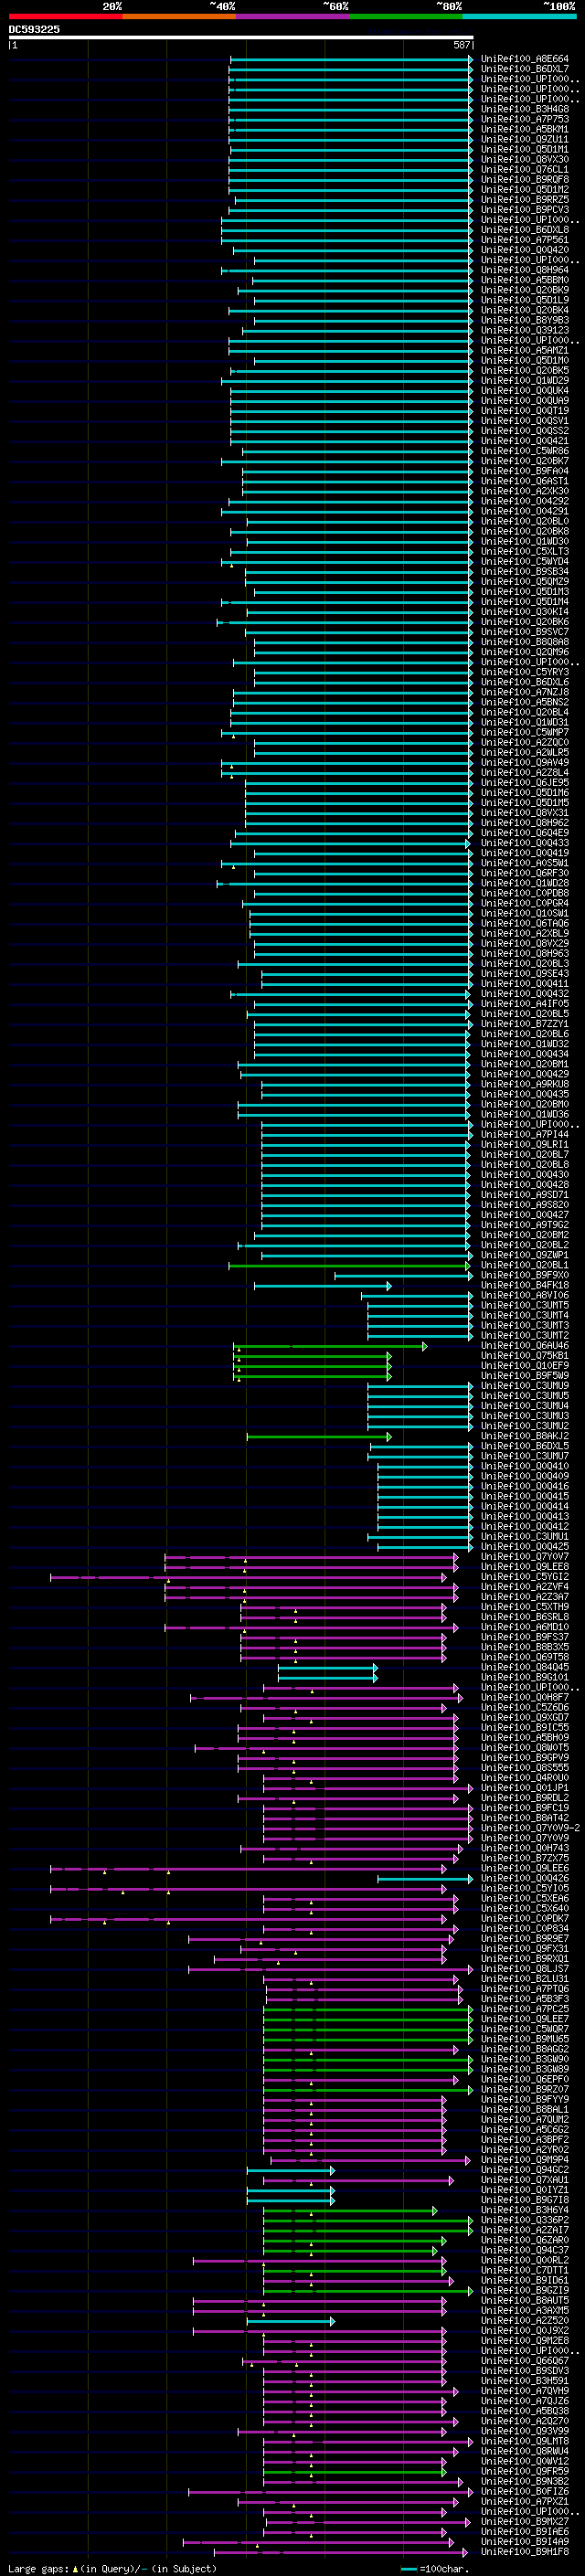The width and height of the screenshot is (585, 2576).
Task: Open hit UniRef100_A8E664
Action: pos(524,59)
